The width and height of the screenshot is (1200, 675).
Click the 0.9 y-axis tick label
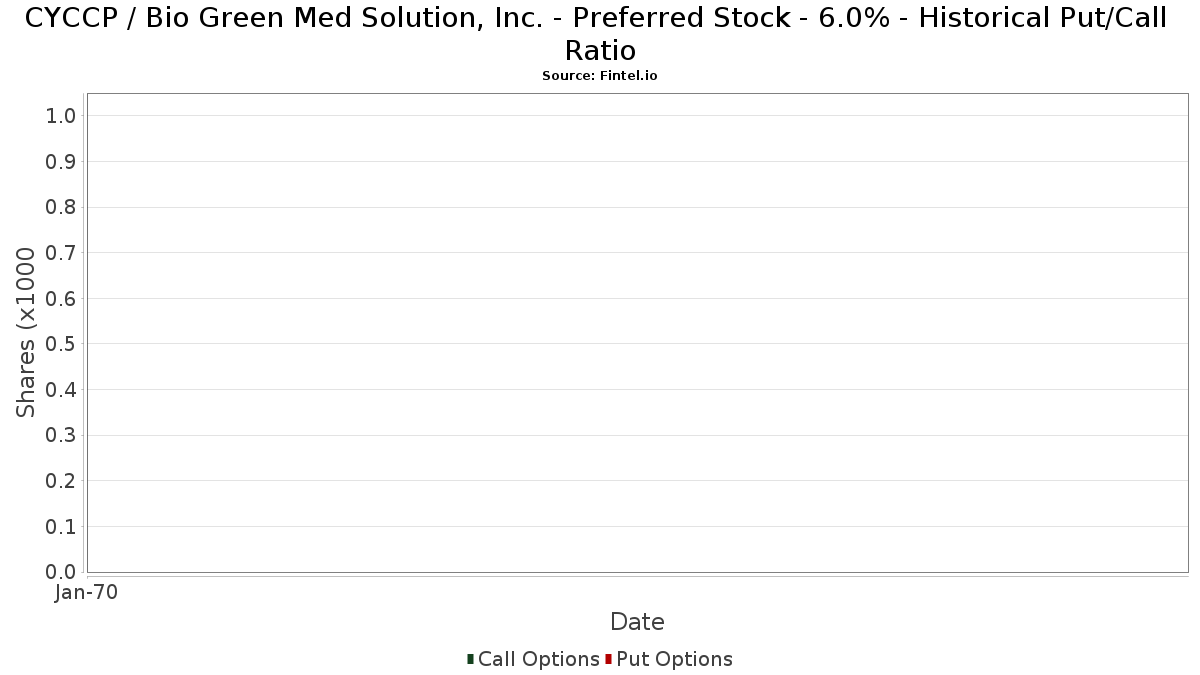click(61, 162)
